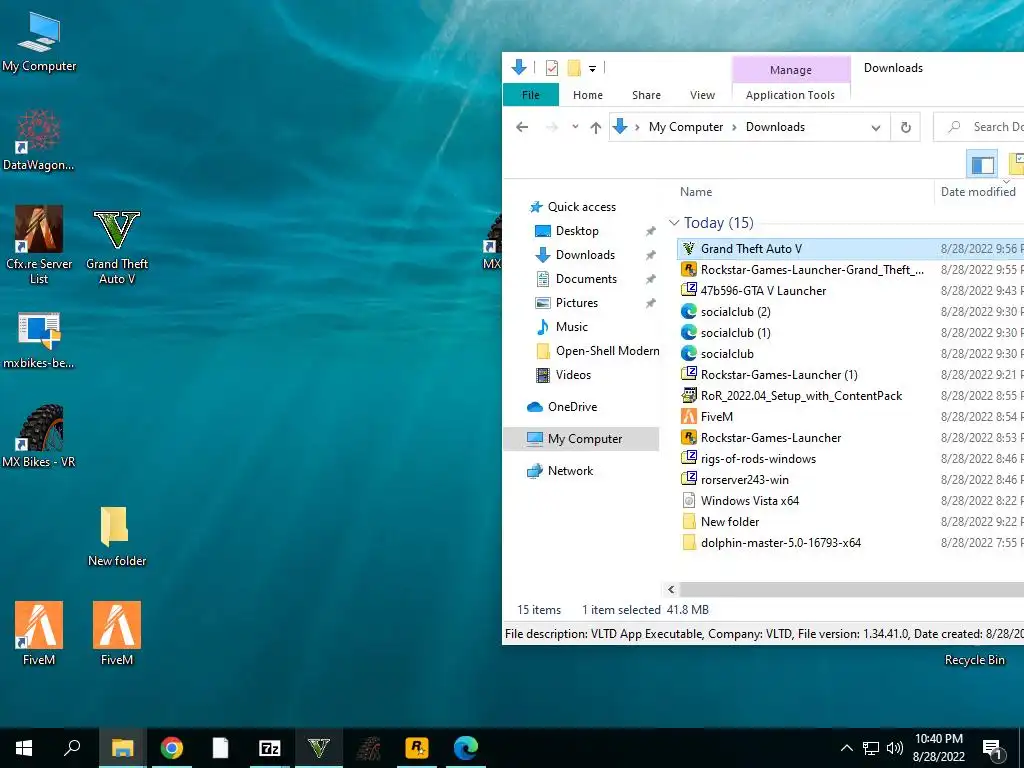The height and width of the screenshot is (768, 1024).
Task: Open Desktop in navigation pane
Action: pos(577,231)
